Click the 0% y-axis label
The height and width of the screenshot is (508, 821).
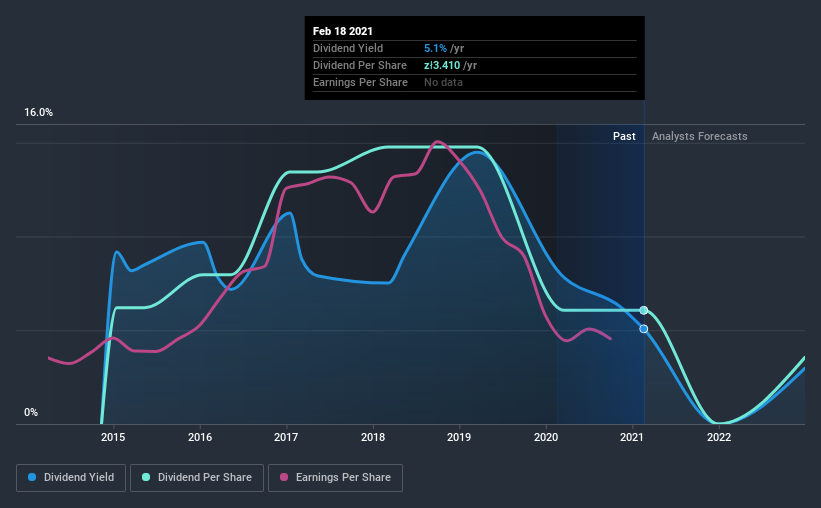(31, 413)
